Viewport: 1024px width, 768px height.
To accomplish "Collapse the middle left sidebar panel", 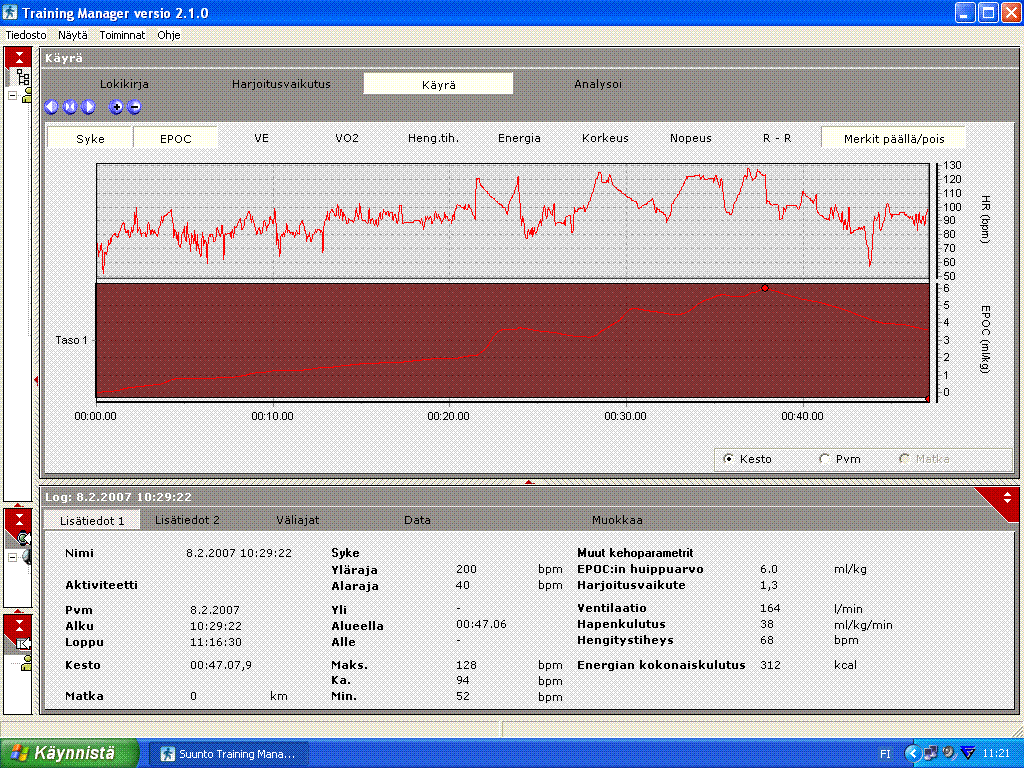I will click(19, 519).
